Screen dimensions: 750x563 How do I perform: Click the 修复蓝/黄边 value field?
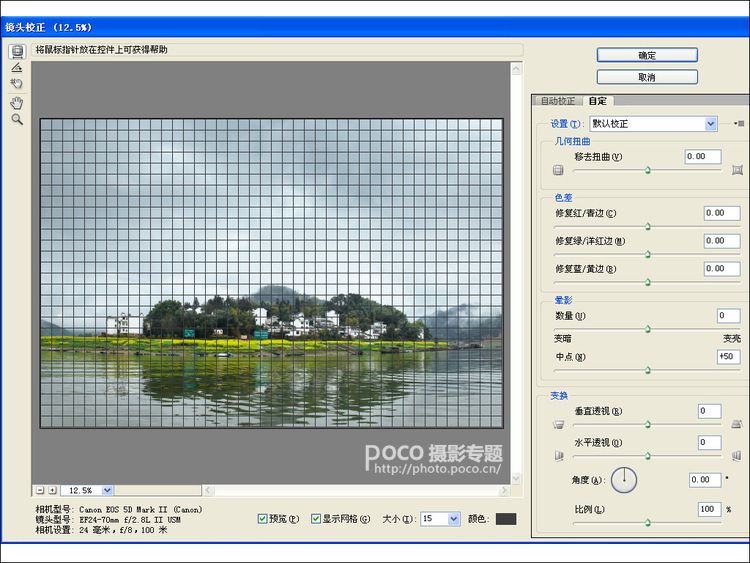click(x=722, y=268)
